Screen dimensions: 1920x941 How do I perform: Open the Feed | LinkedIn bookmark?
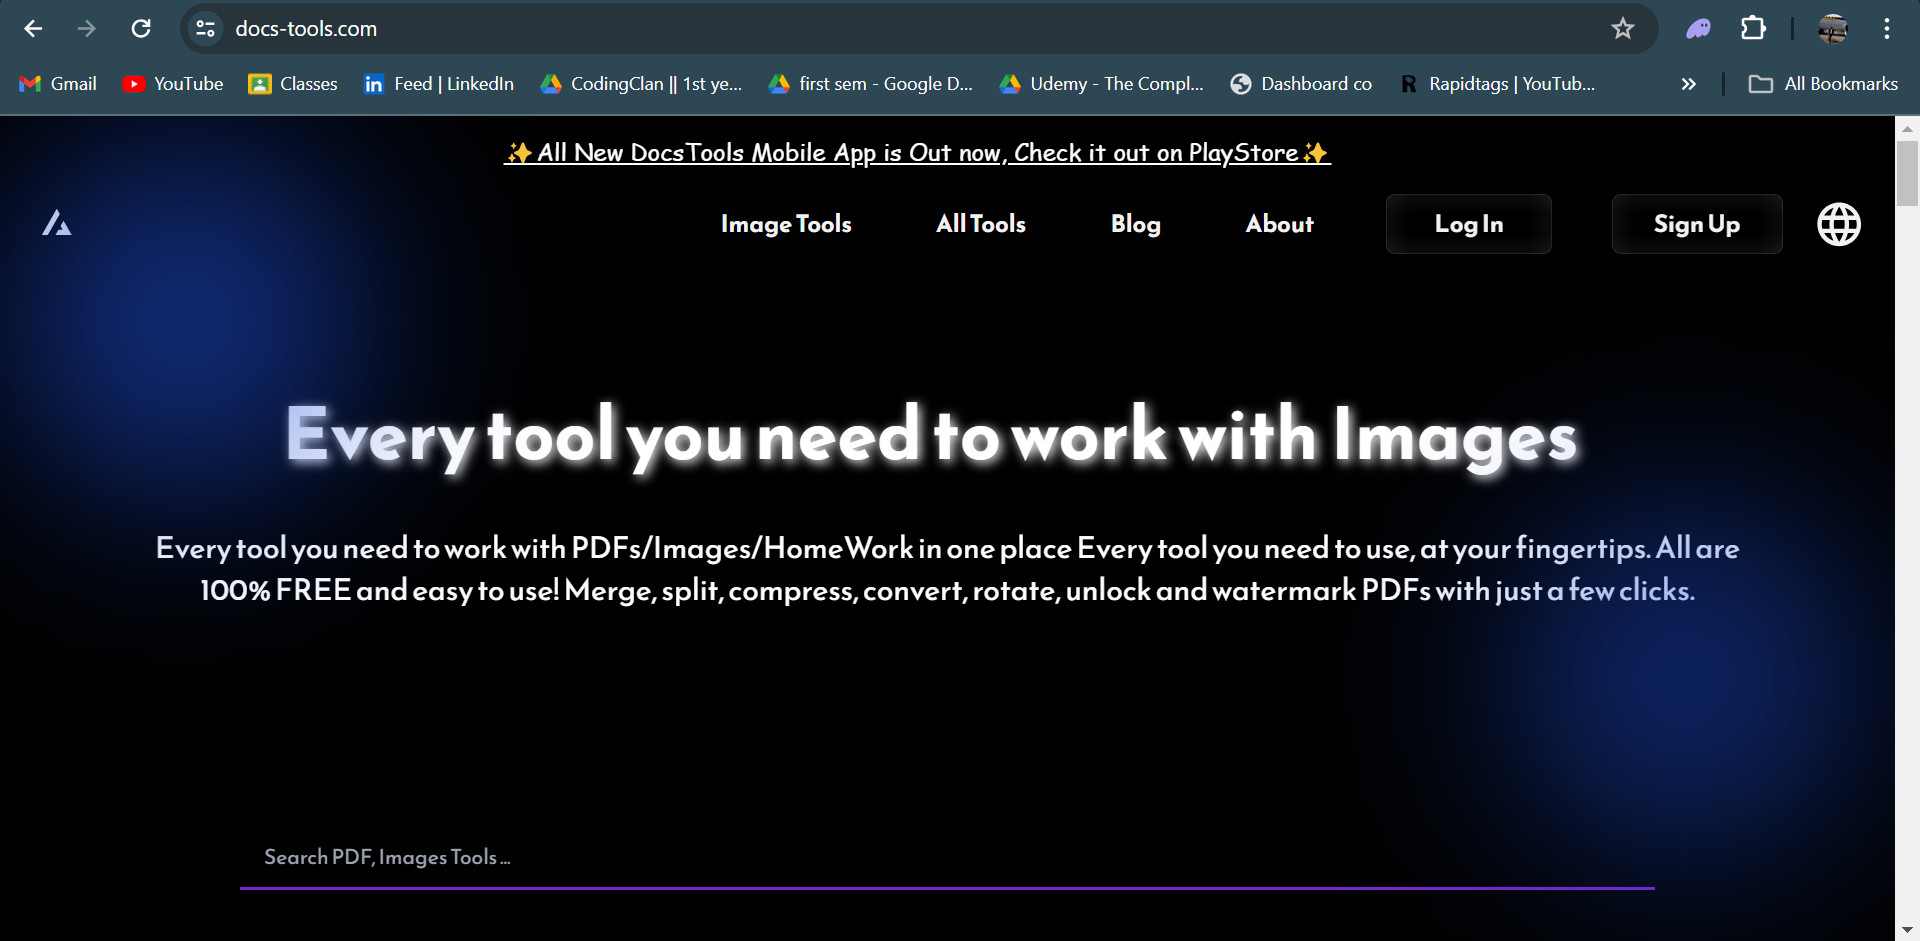click(439, 84)
